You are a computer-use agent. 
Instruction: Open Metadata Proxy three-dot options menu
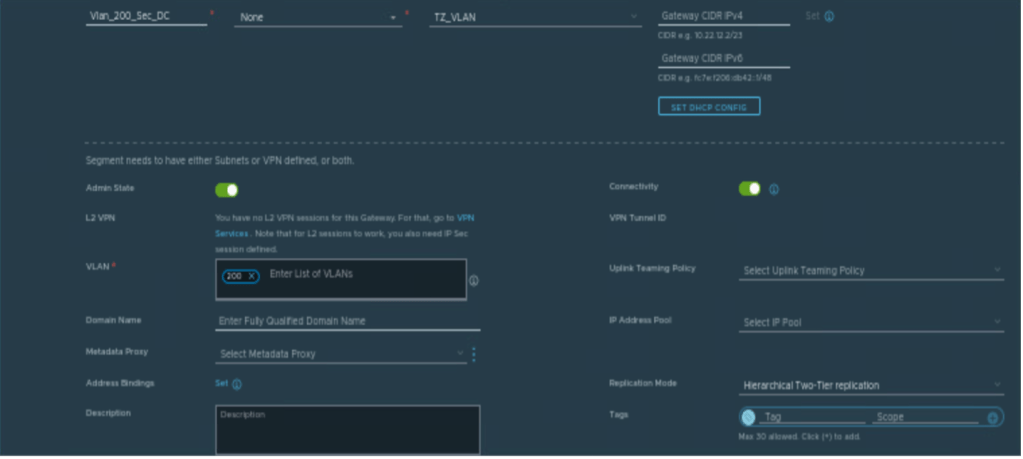pyautogui.click(x=474, y=354)
